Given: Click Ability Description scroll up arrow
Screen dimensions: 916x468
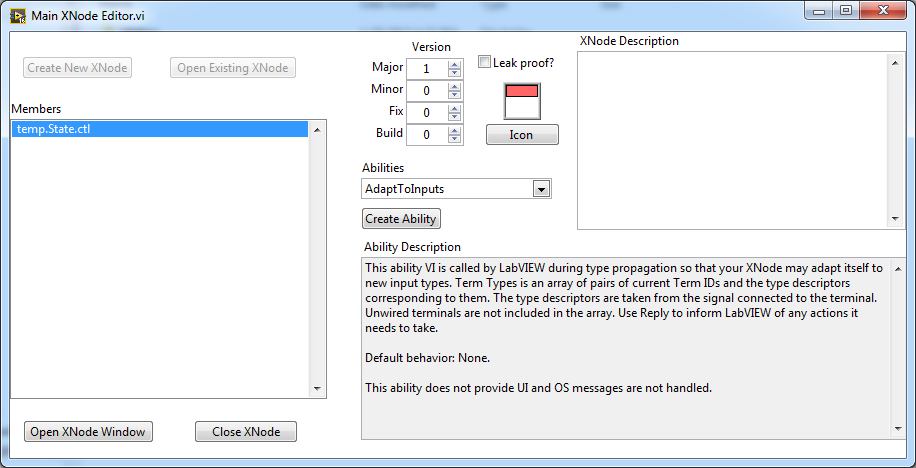Looking at the screenshot, I should 897,268.
